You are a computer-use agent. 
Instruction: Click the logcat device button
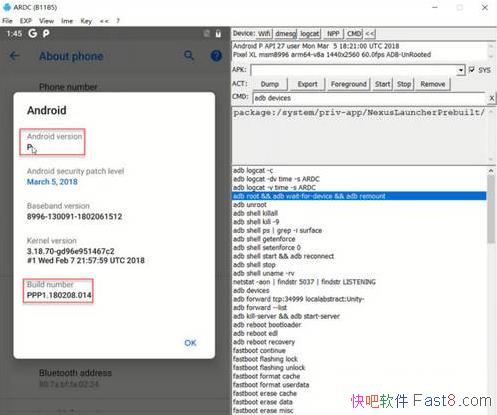click(309, 34)
